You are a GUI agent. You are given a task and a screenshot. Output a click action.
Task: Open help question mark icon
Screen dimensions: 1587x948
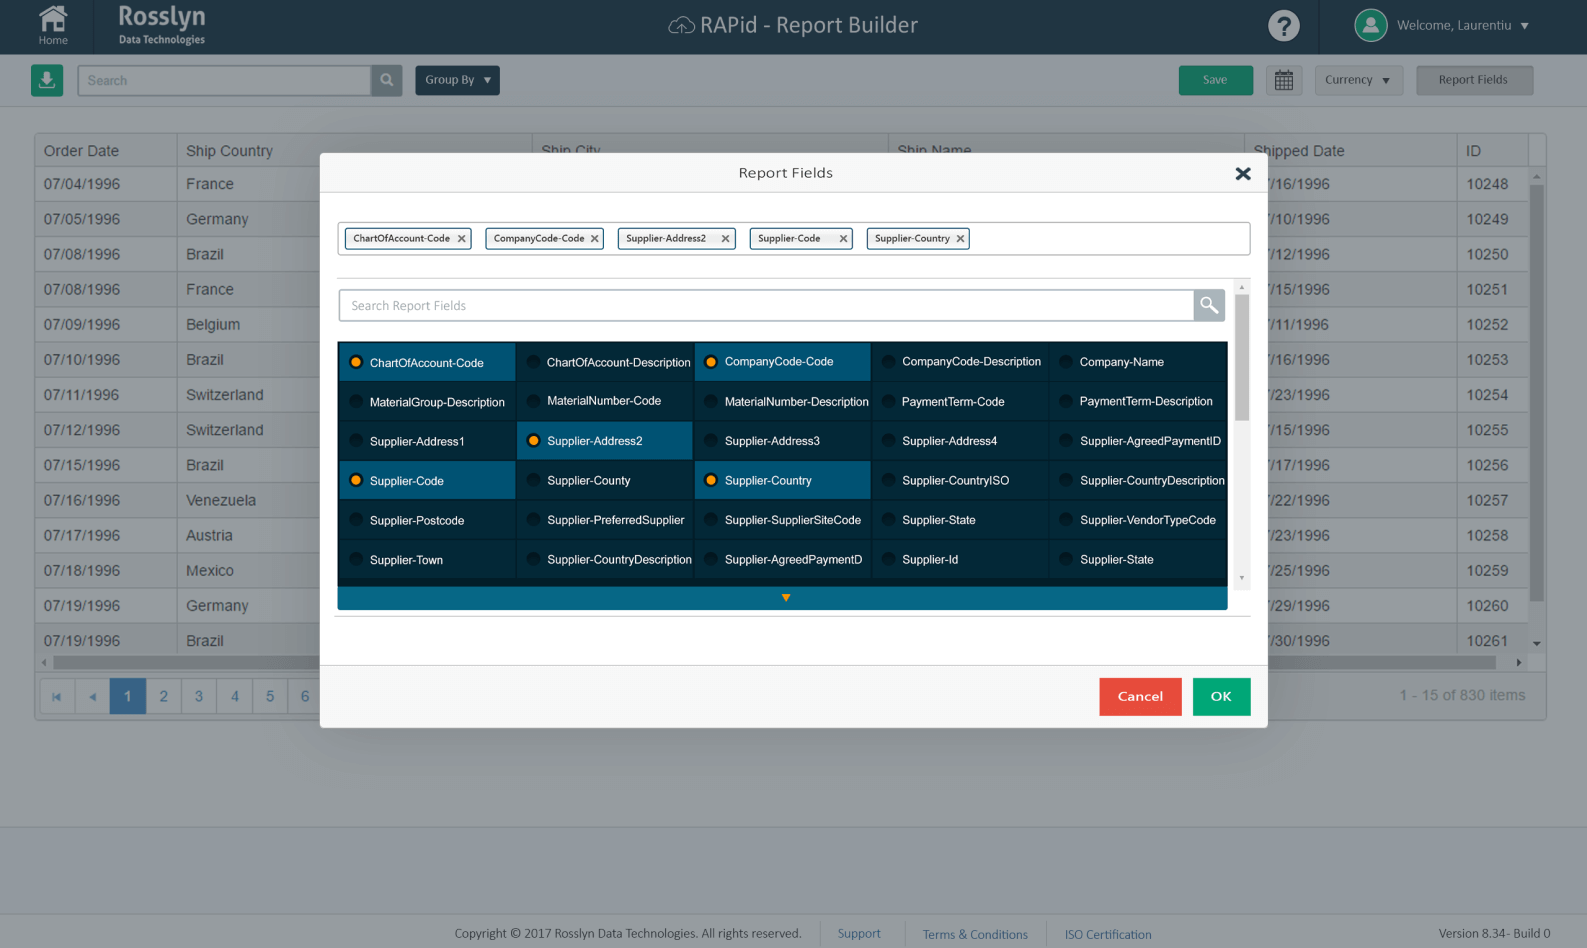pyautogui.click(x=1284, y=26)
